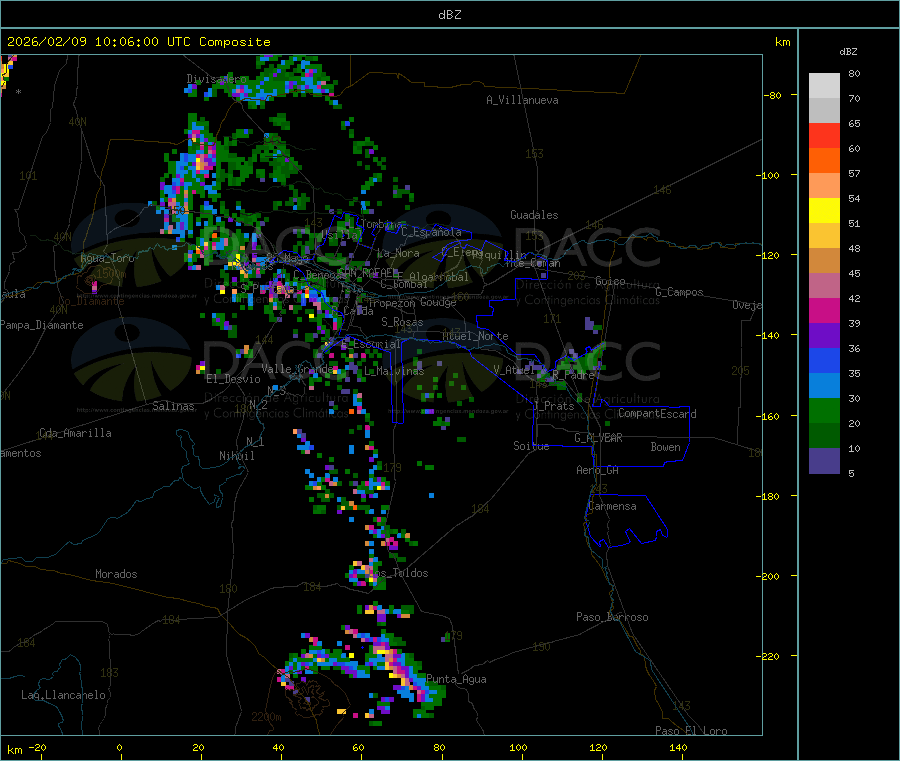This screenshot has height=761, width=900.
Task: Select the light blue 30-35 dBZ swatch
Action: click(x=824, y=386)
